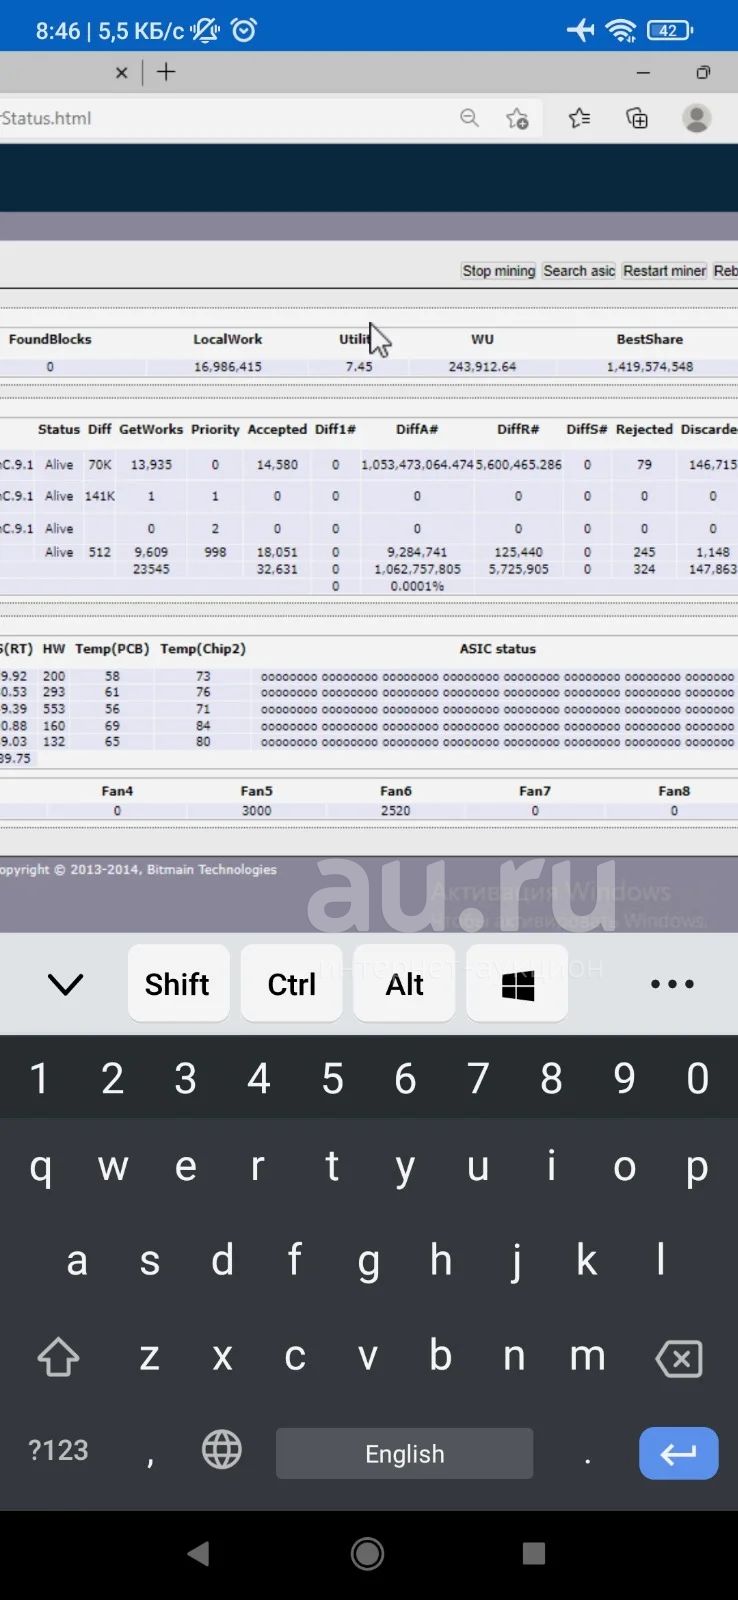Click the LocalWork value 16,986,415
738x1600 pixels.
coord(228,367)
